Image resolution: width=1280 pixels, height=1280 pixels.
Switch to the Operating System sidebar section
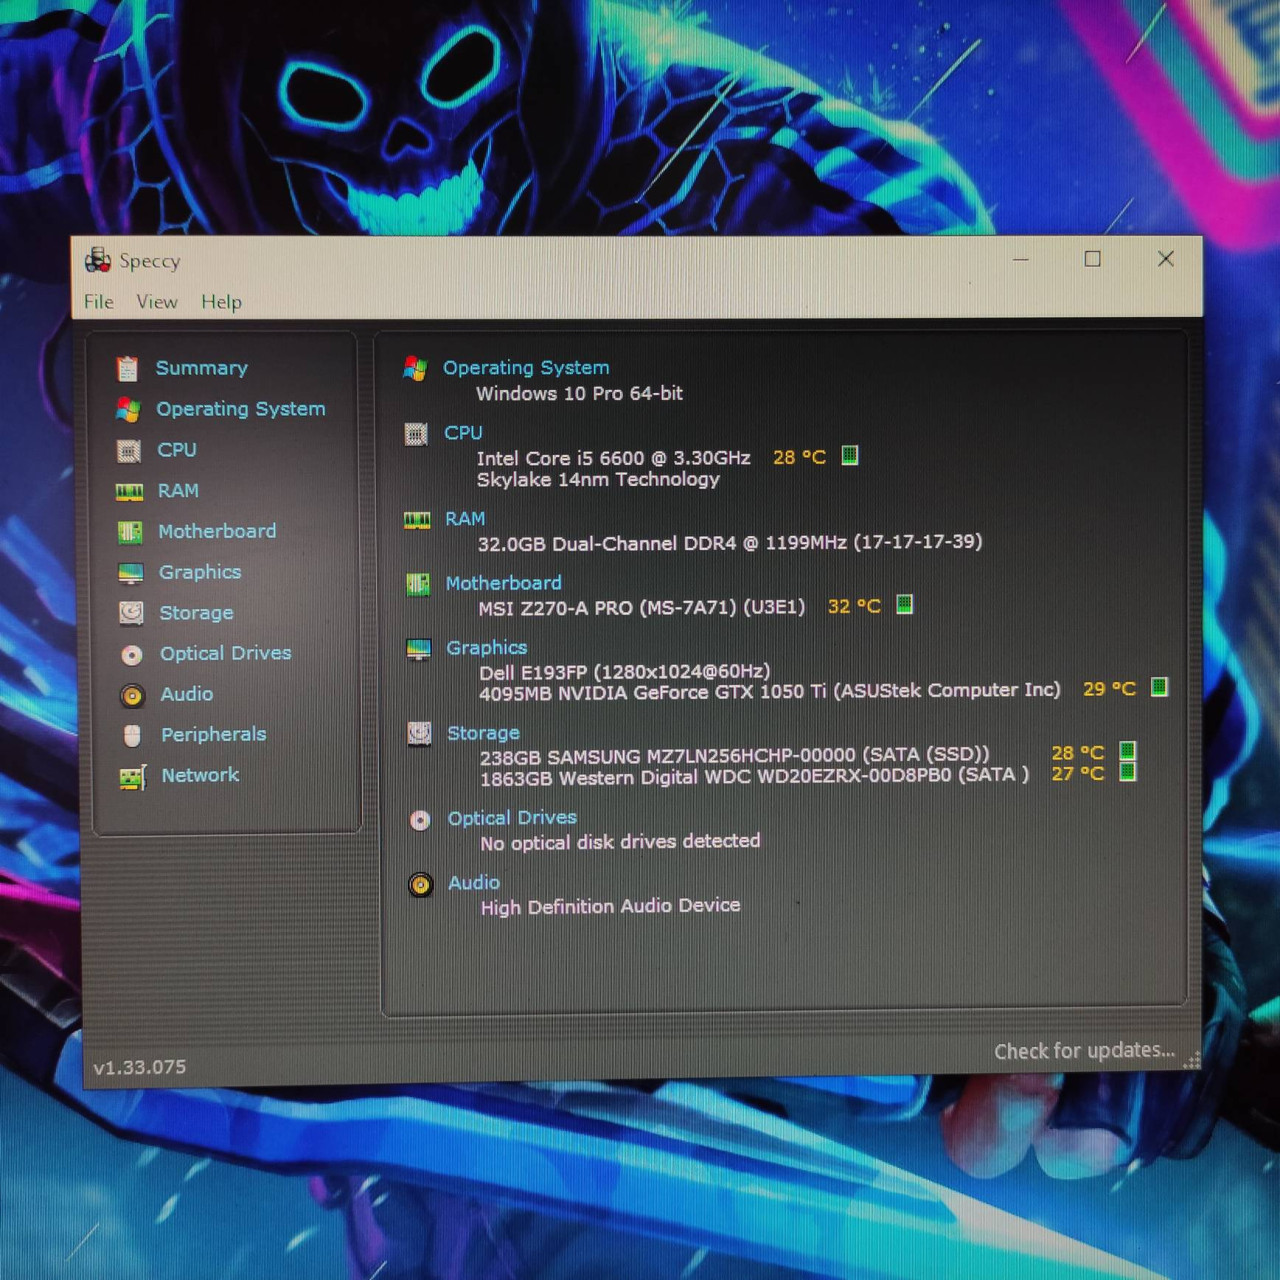click(240, 409)
